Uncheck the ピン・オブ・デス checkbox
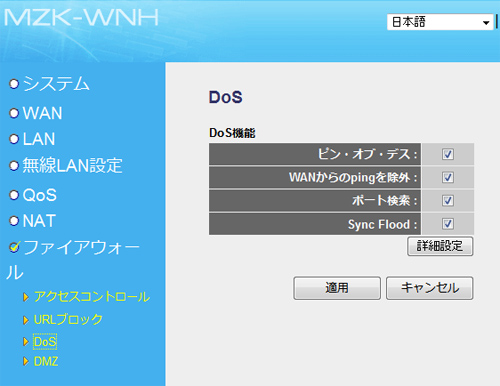The image size is (500, 386). (448, 154)
